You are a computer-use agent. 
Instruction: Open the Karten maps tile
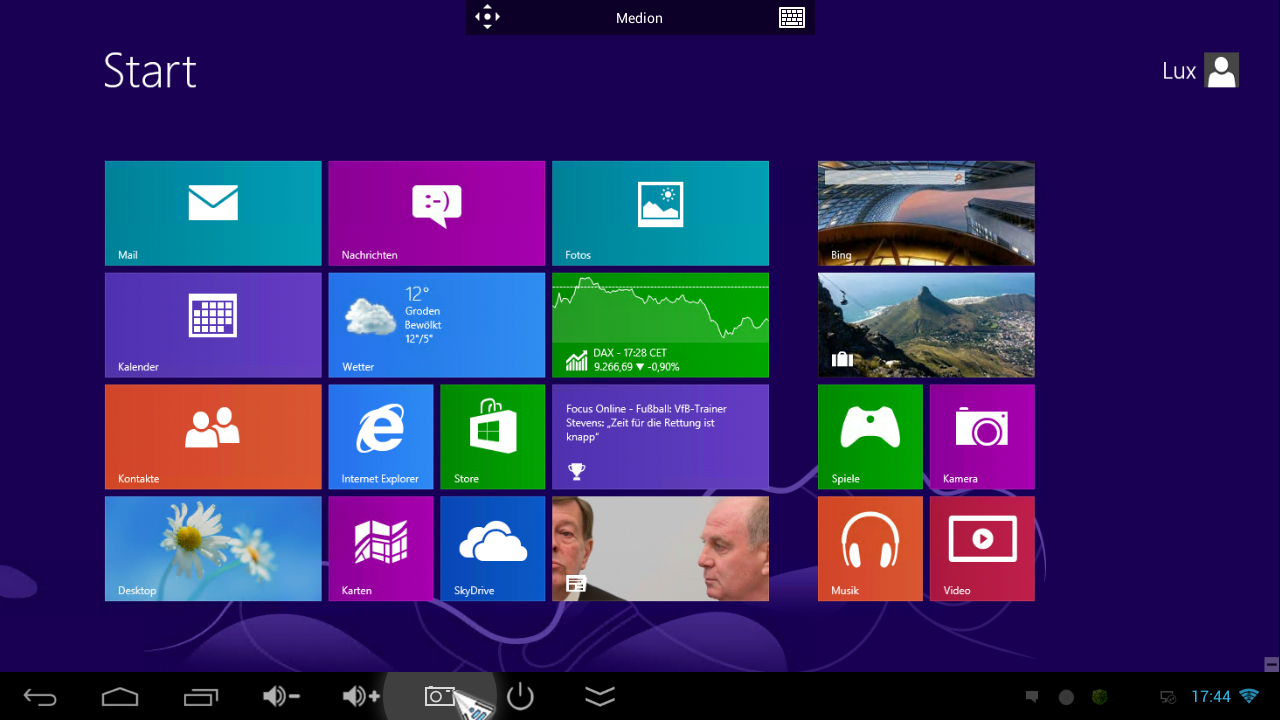381,549
